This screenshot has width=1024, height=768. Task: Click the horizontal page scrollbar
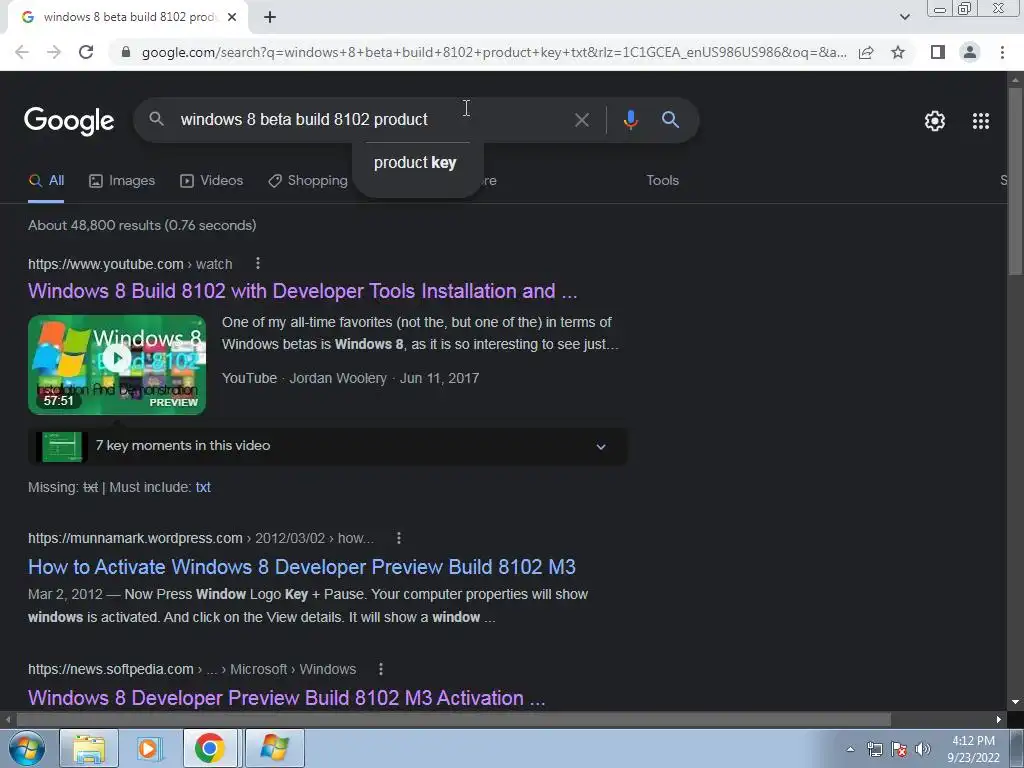point(454,720)
